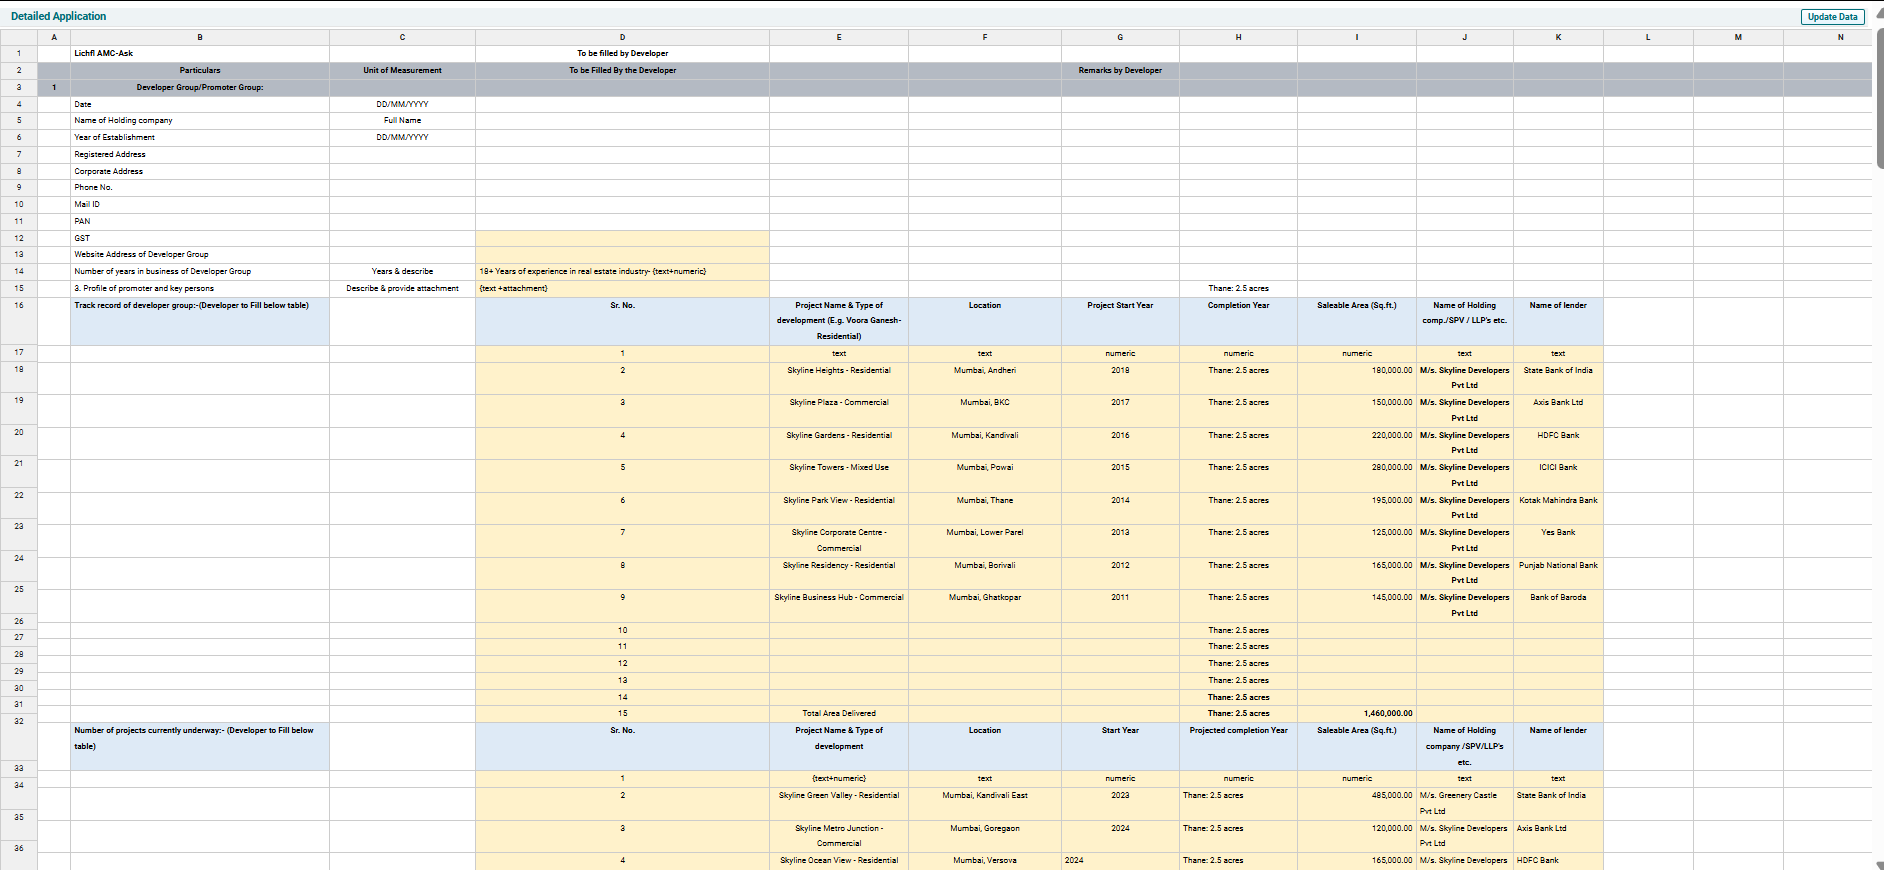The height and width of the screenshot is (870, 1884).
Task: Click the Skyline Green Valley - Residential cell
Action: (838, 796)
